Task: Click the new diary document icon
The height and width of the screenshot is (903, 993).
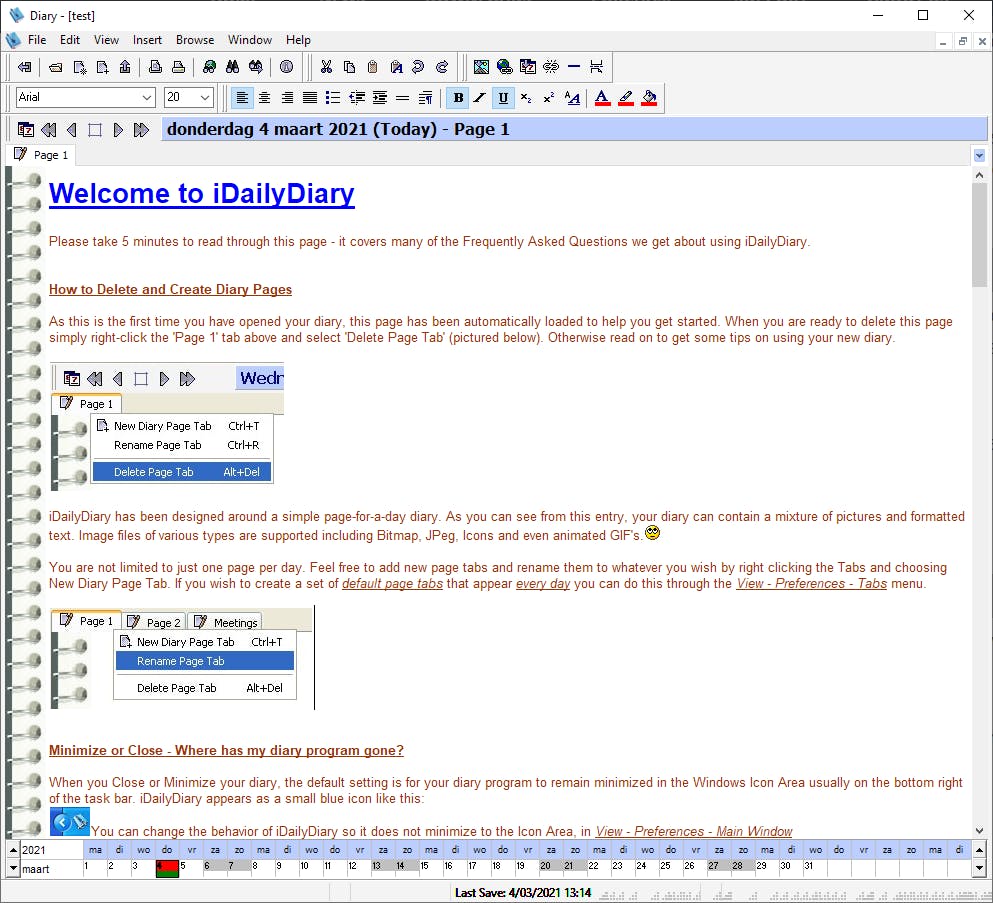Action: click(x=79, y=66)
